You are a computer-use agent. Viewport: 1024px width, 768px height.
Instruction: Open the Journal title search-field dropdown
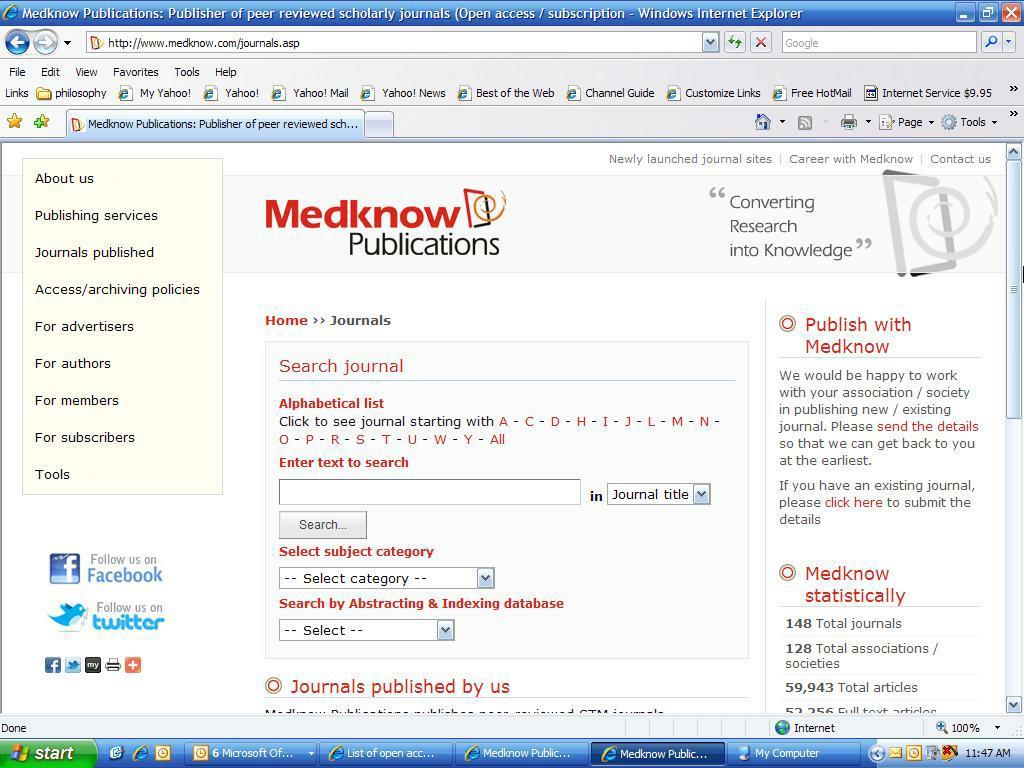coord(658,494)
